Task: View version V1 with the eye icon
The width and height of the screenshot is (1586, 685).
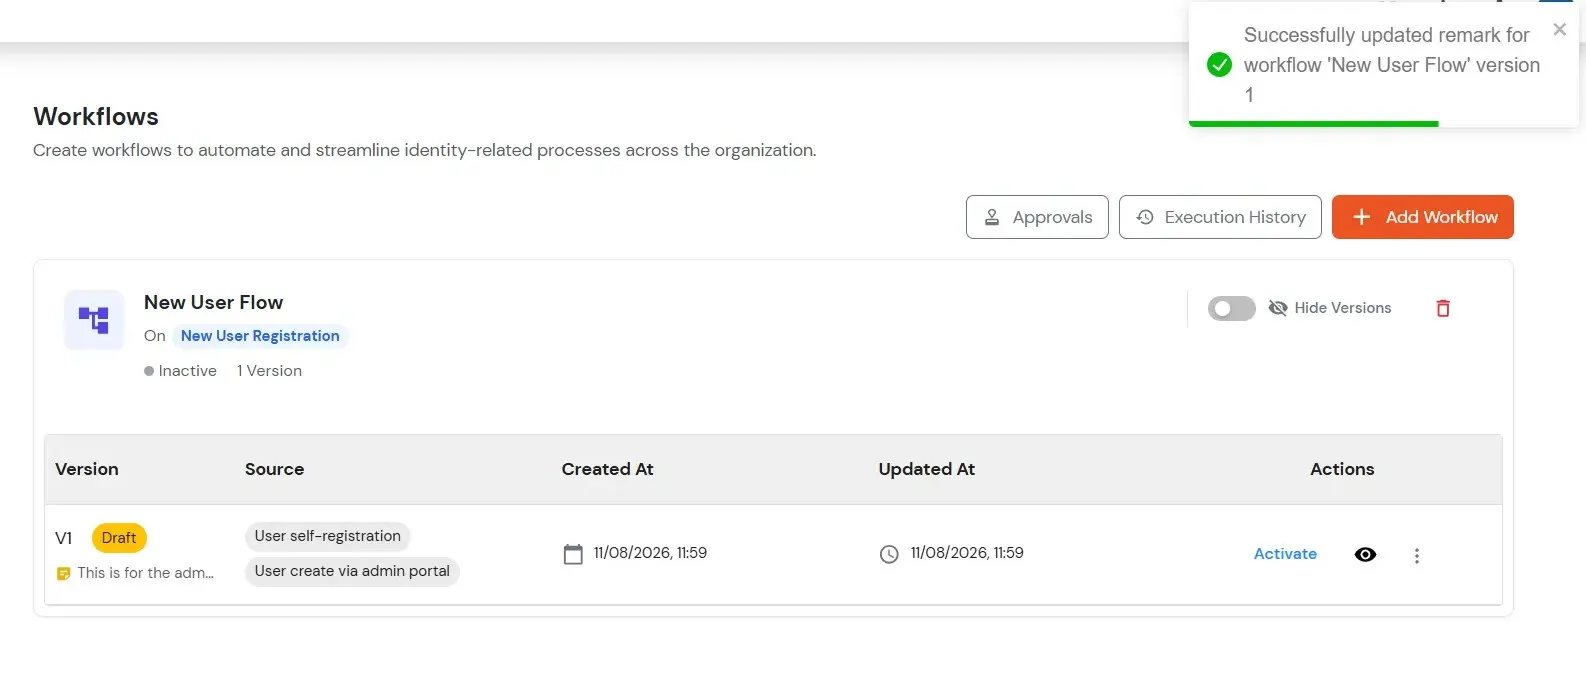Action: pyautogui.click(x=1365, y=554)
